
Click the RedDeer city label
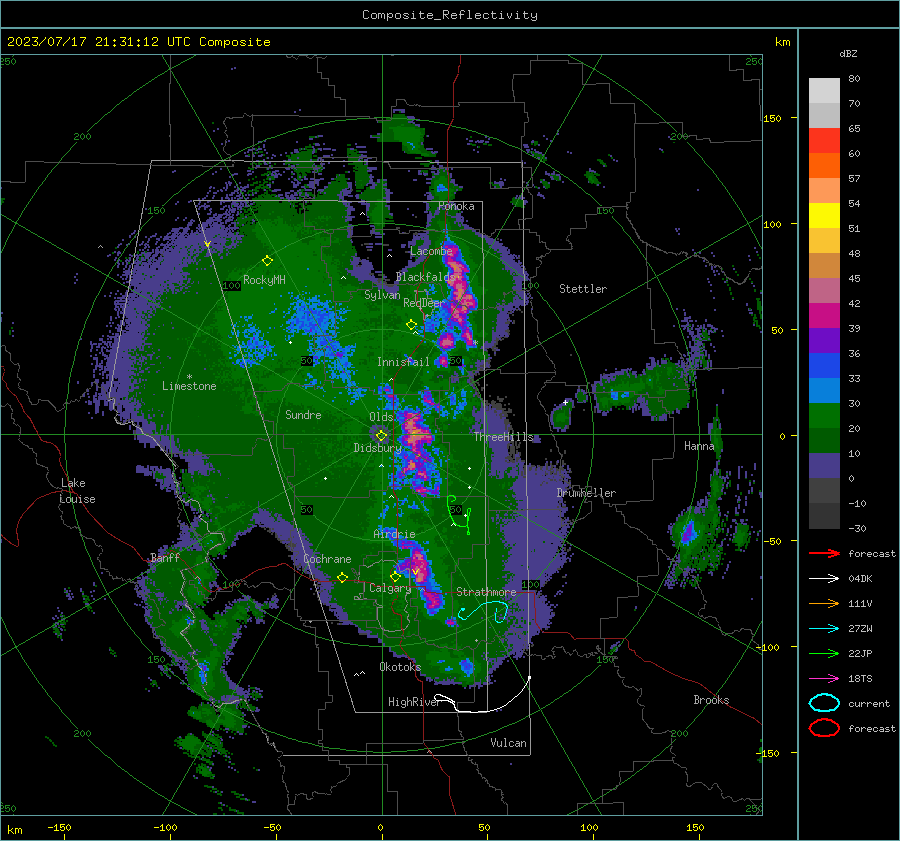424,303
